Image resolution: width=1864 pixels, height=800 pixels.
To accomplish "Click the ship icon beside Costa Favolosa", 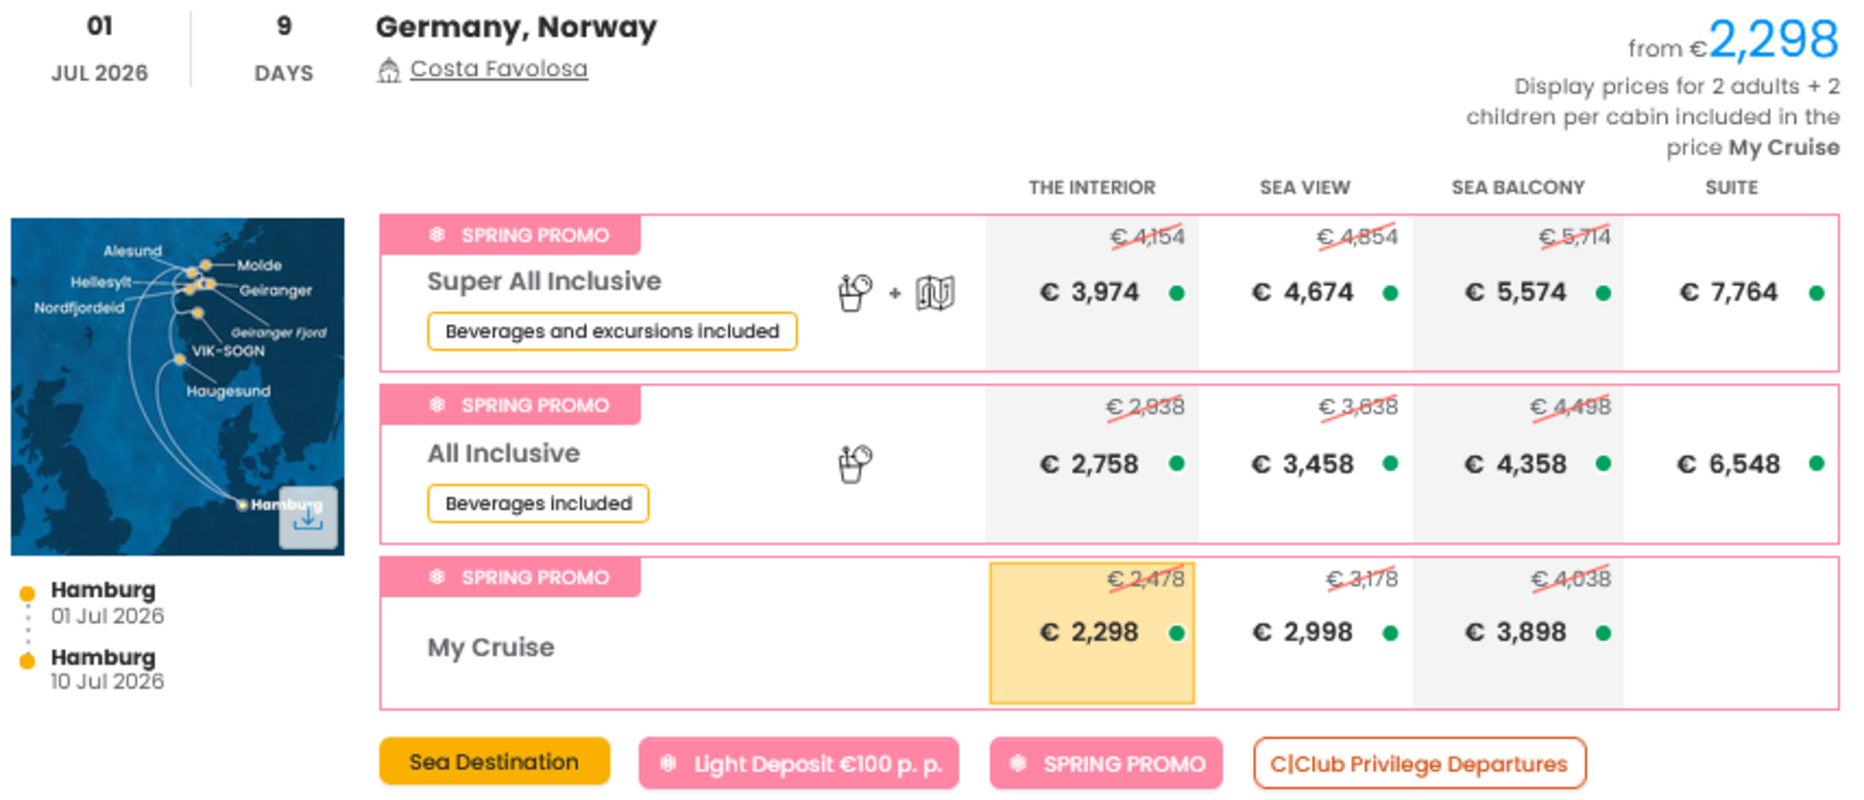I will coord(388,70).
